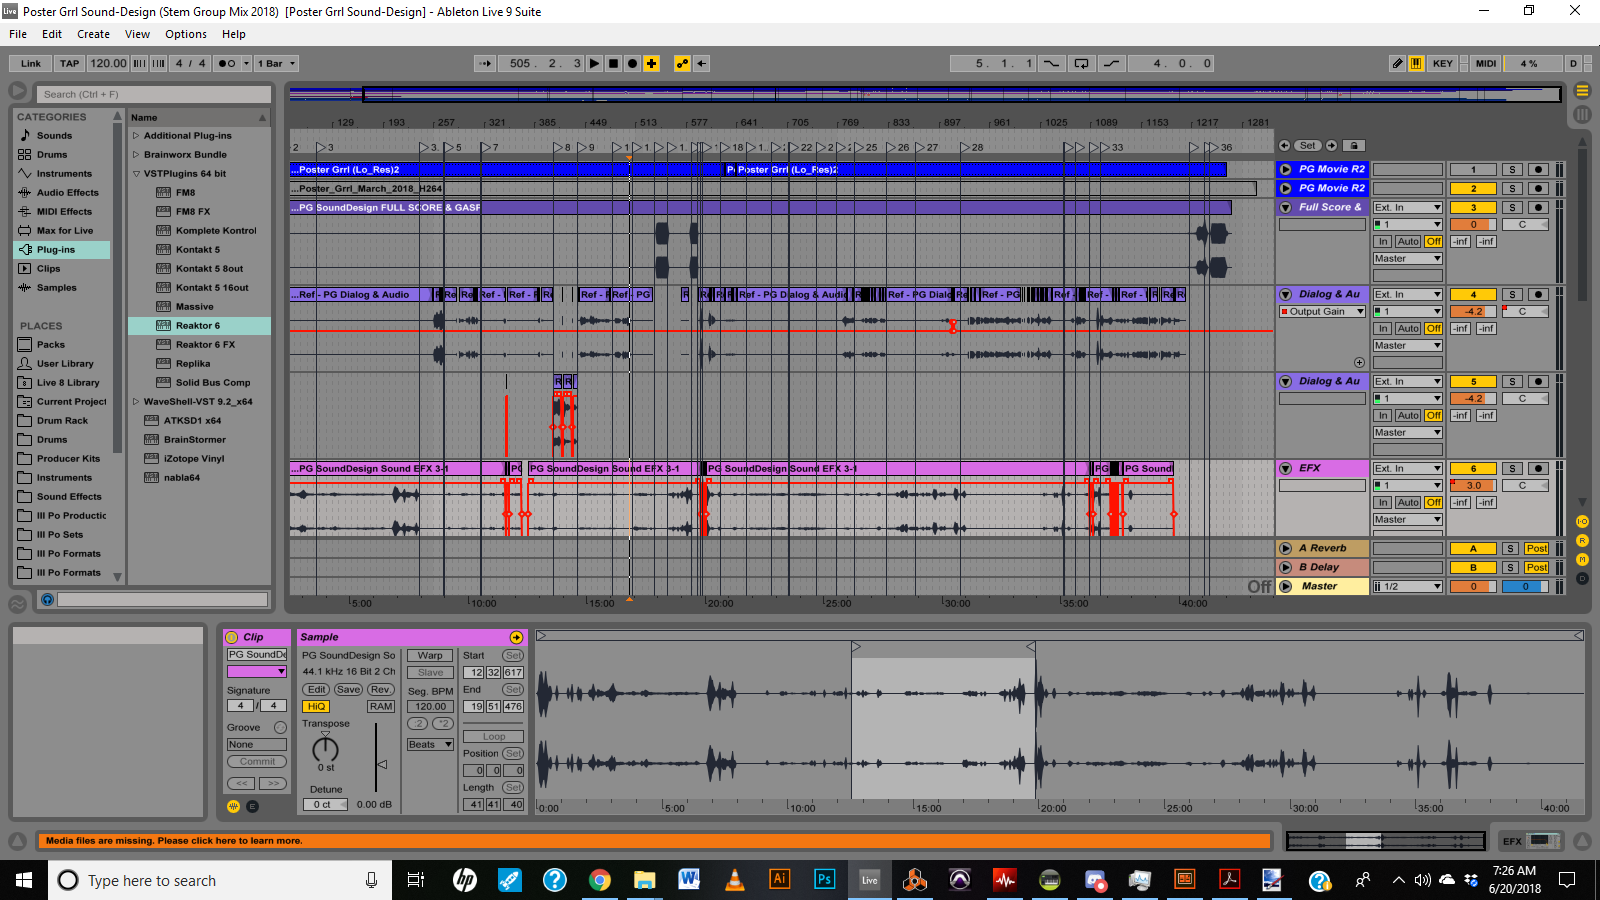
Task: Toggle the Loop switch in control bar
Action: pyautogui.click(x=1081, y=63)
